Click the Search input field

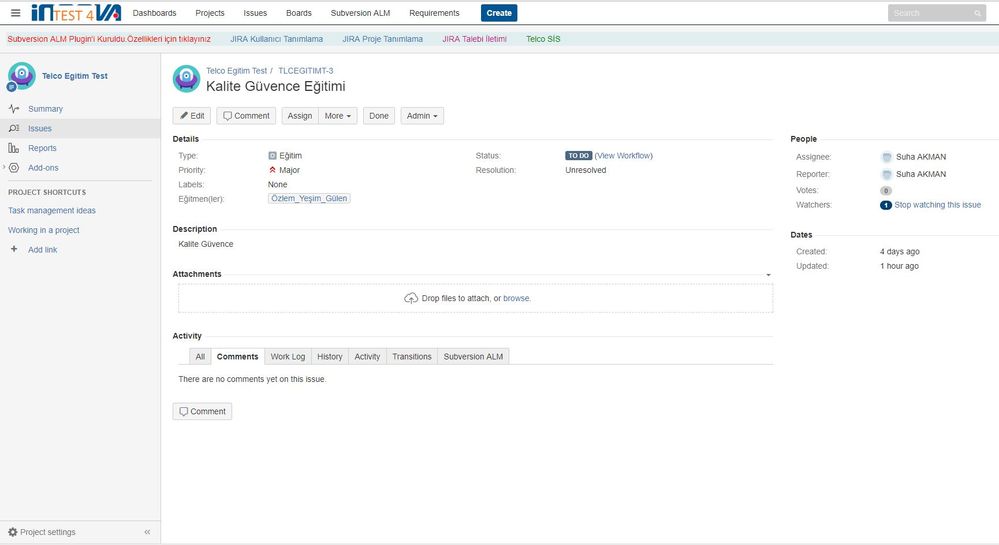click(x=937, y=13)
